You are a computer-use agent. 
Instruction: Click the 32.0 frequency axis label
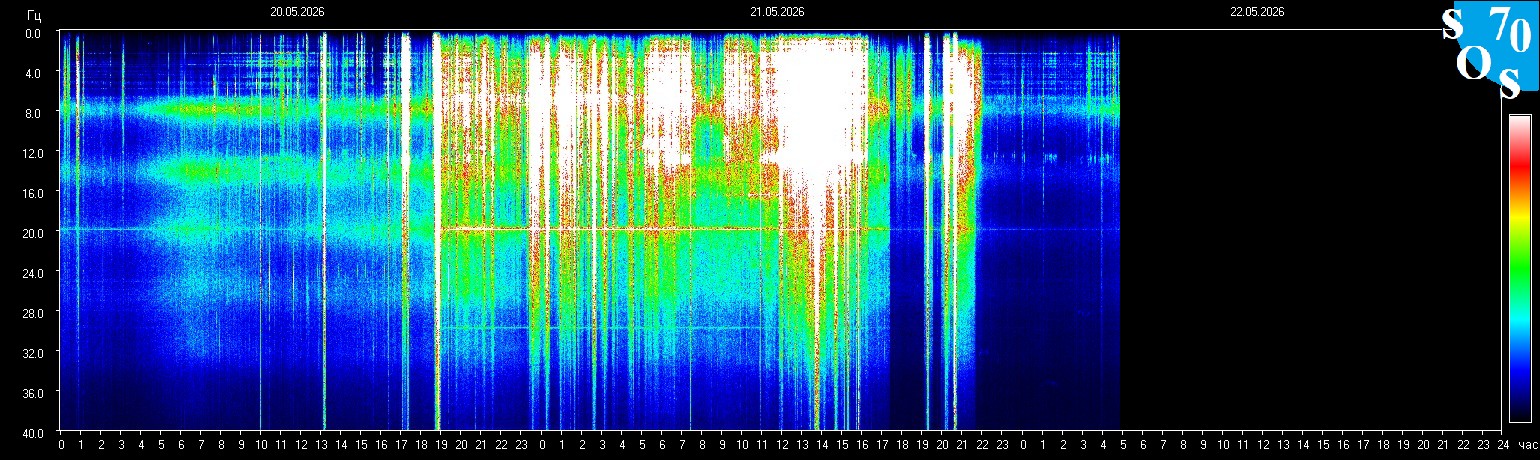click(x=31, y=353)
